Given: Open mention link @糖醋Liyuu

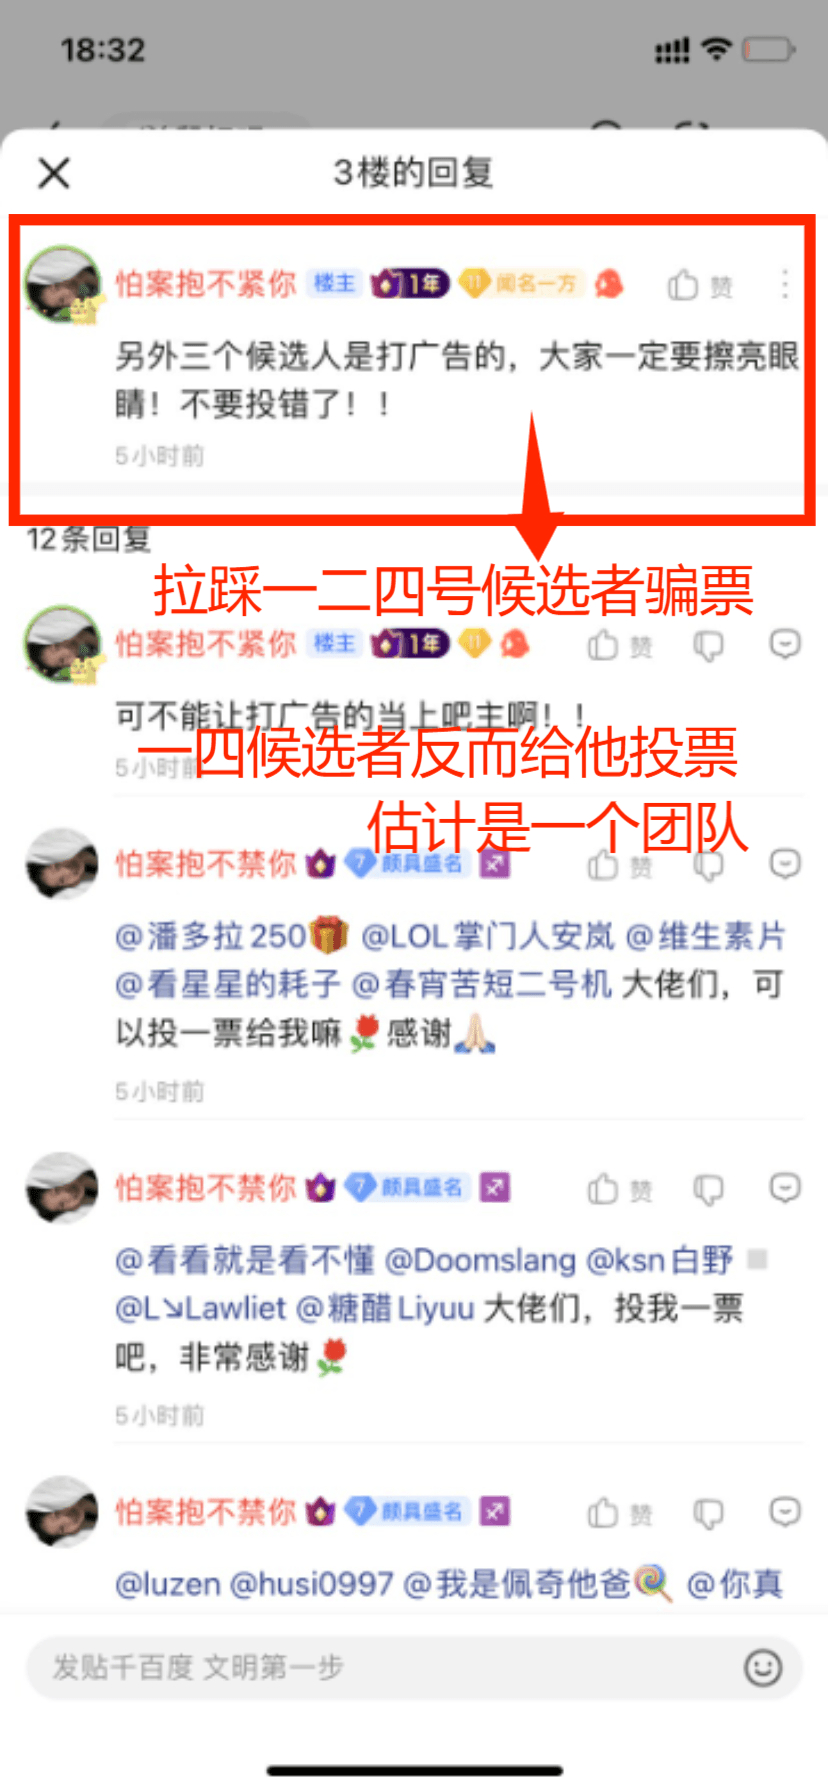Looking at the screenshot, I should (x=385, y=1308).
